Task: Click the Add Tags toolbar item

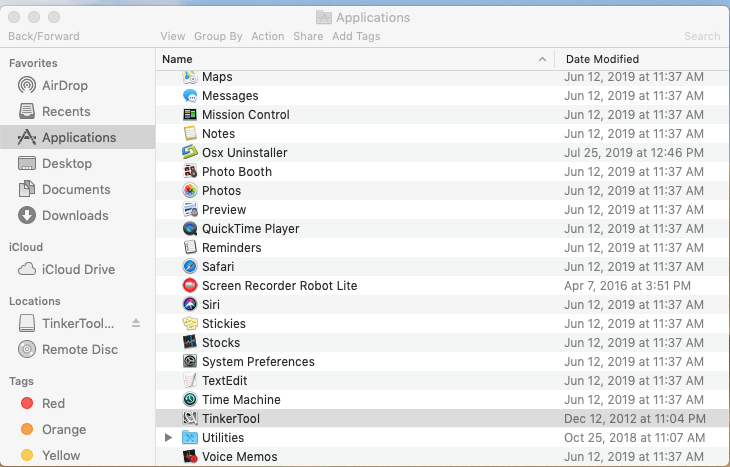Action: (356, 36)
